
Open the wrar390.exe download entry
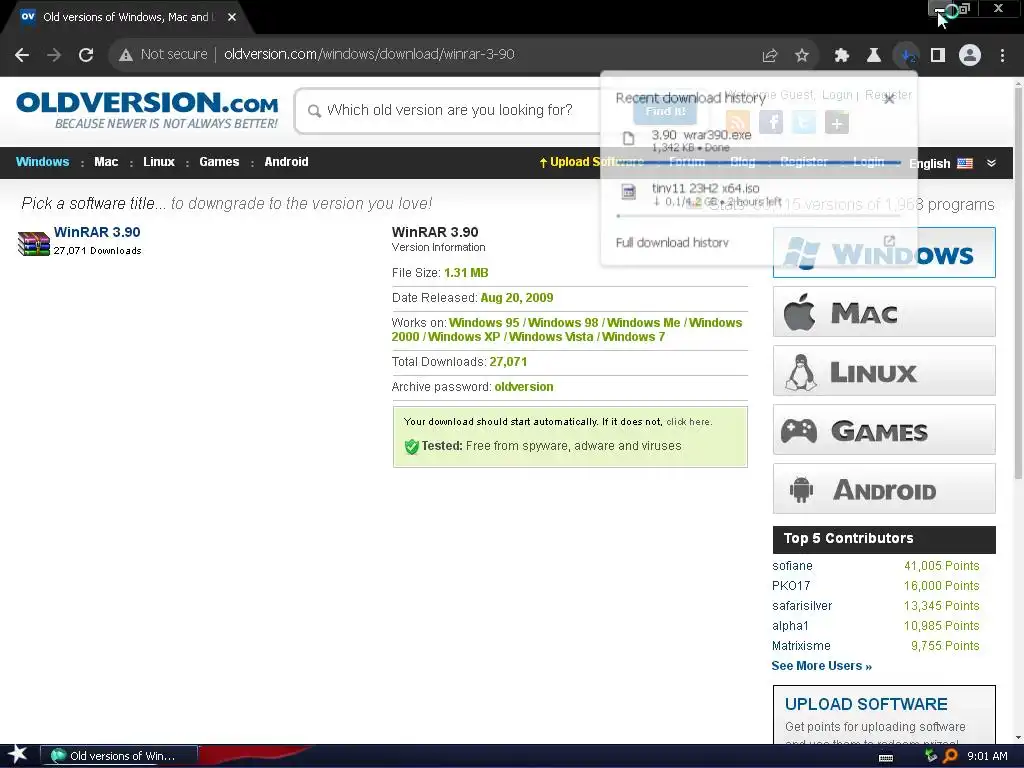pyautogui.click(x=758, y=140)
